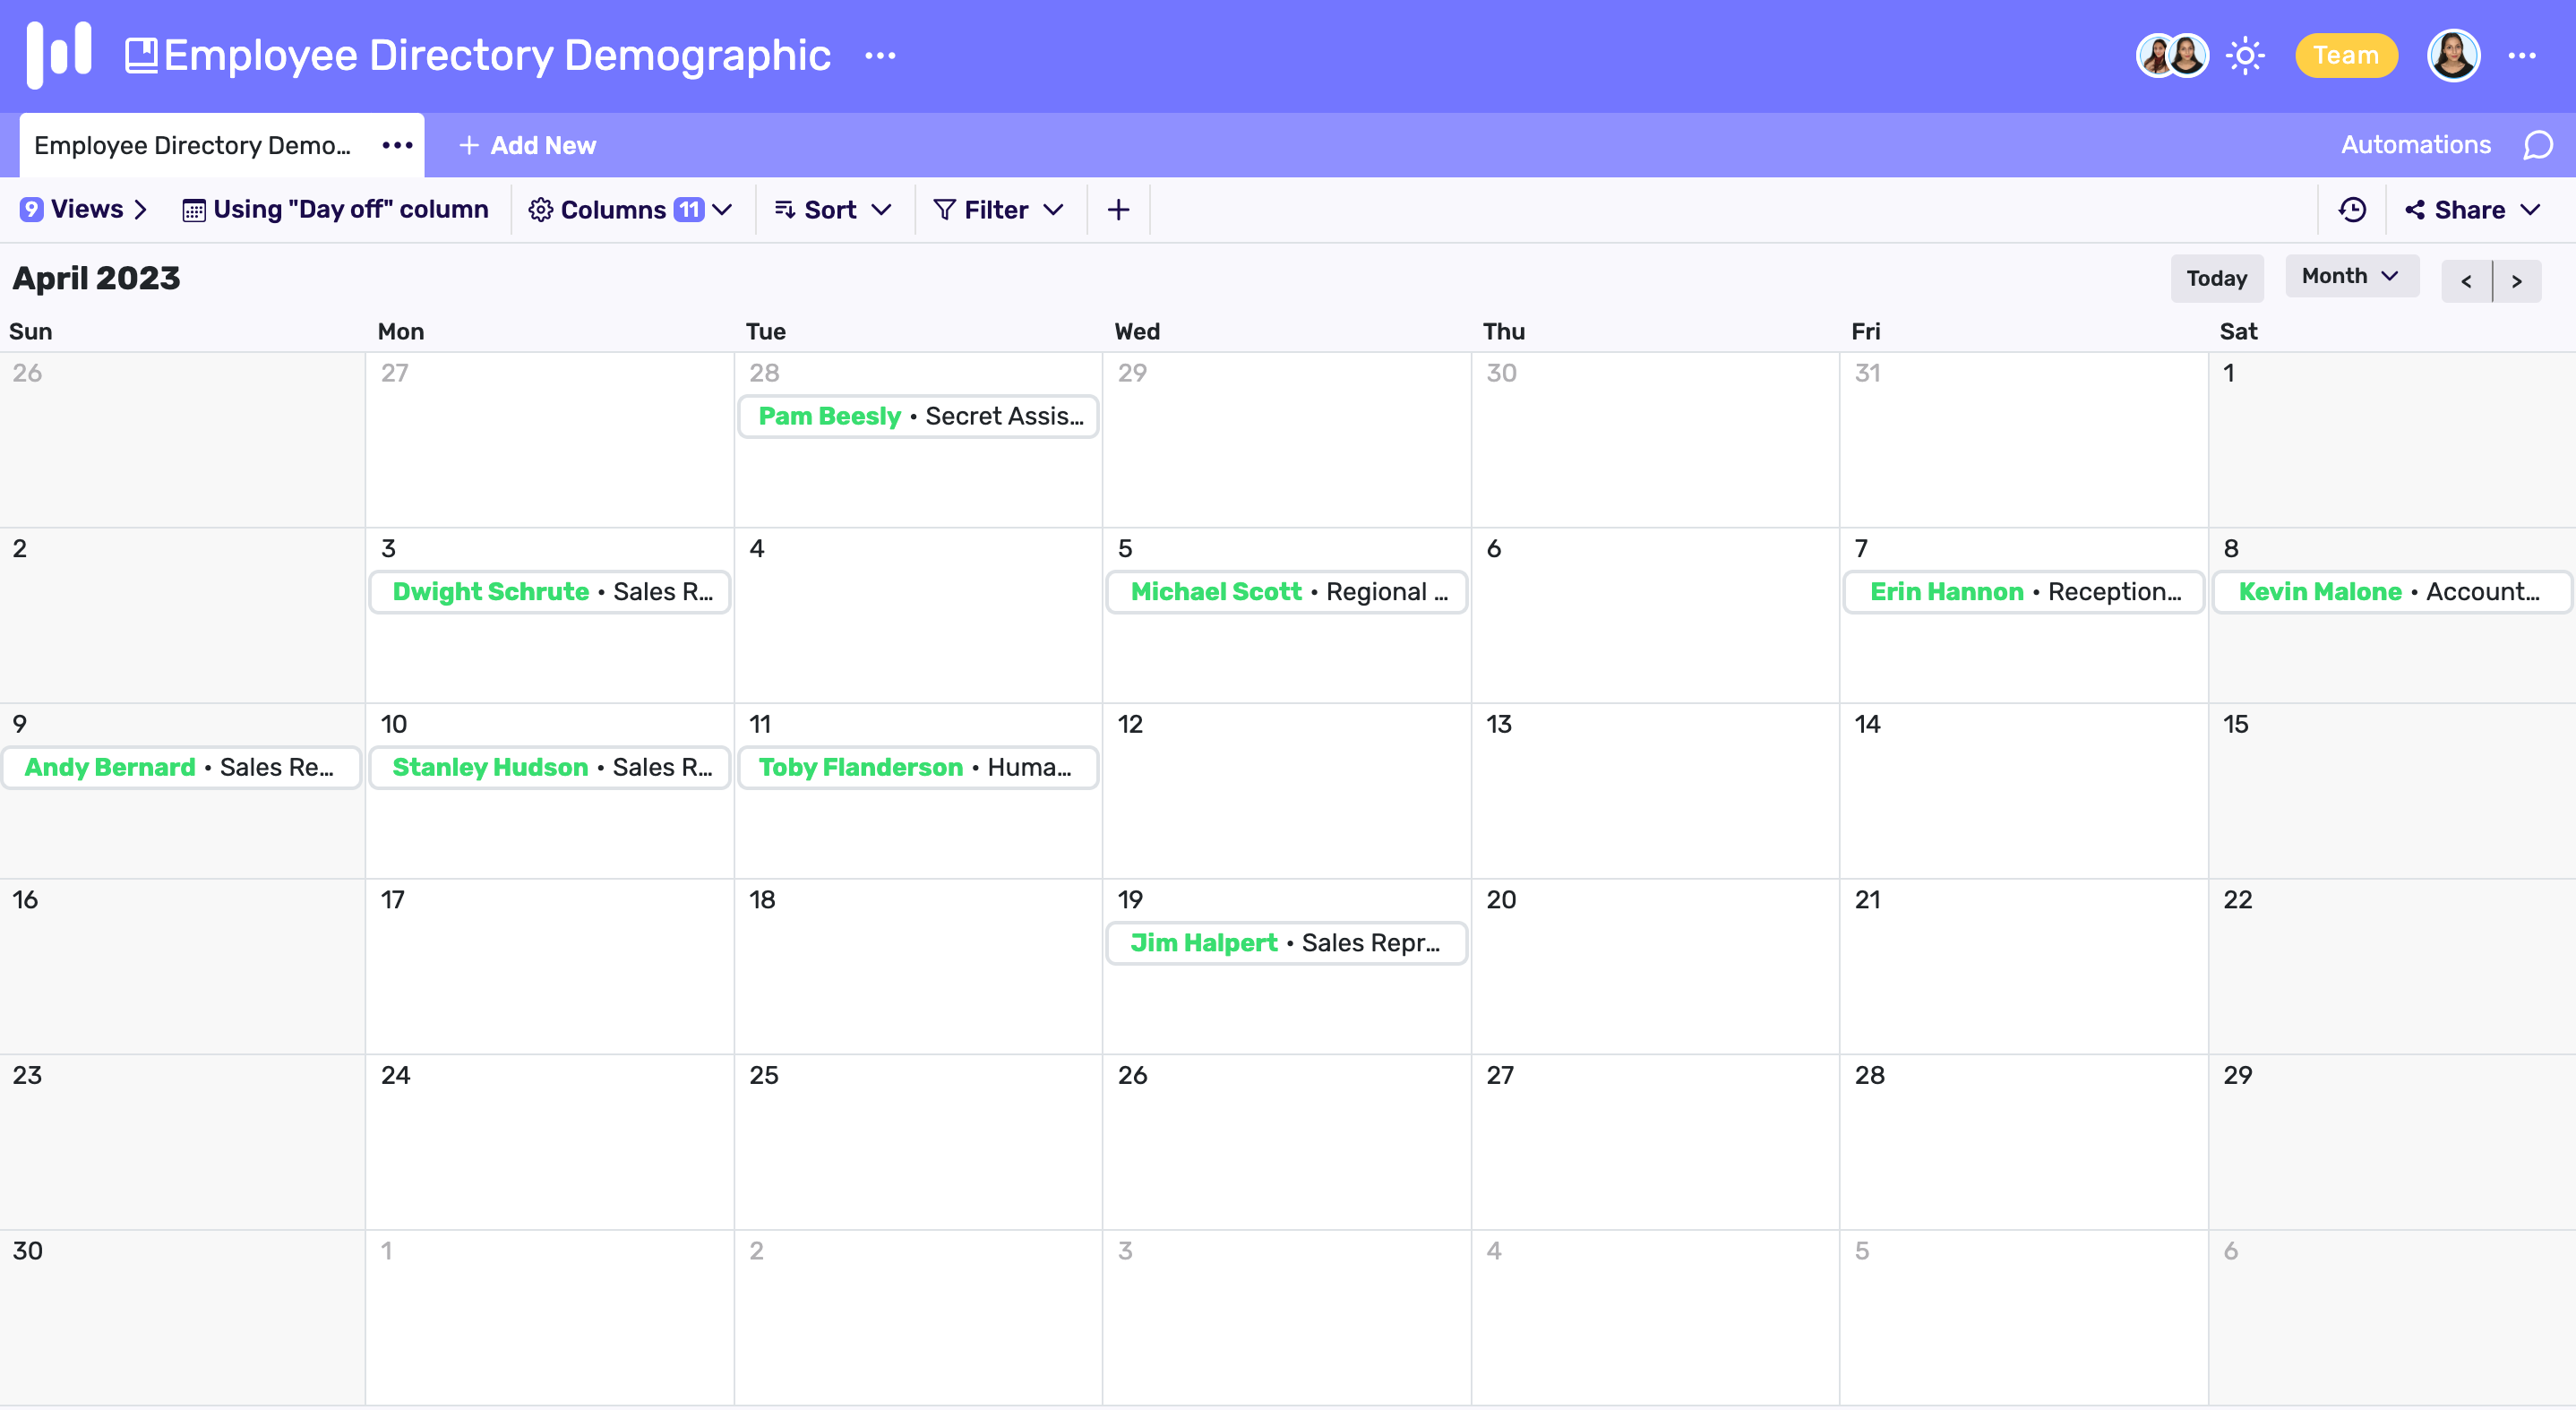
Task: Click the Automations link
Action: click(x=2415, y=145)
